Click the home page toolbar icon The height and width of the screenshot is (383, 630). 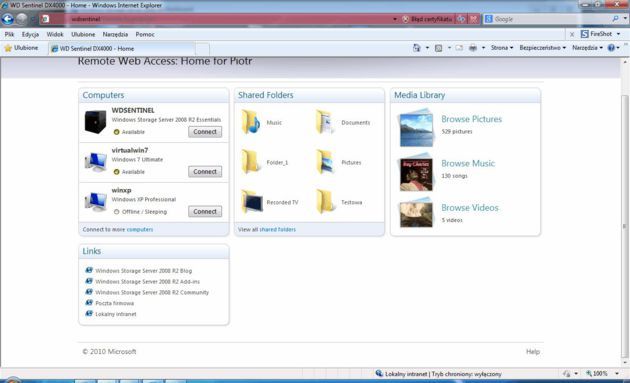click(x=416, y=48)
